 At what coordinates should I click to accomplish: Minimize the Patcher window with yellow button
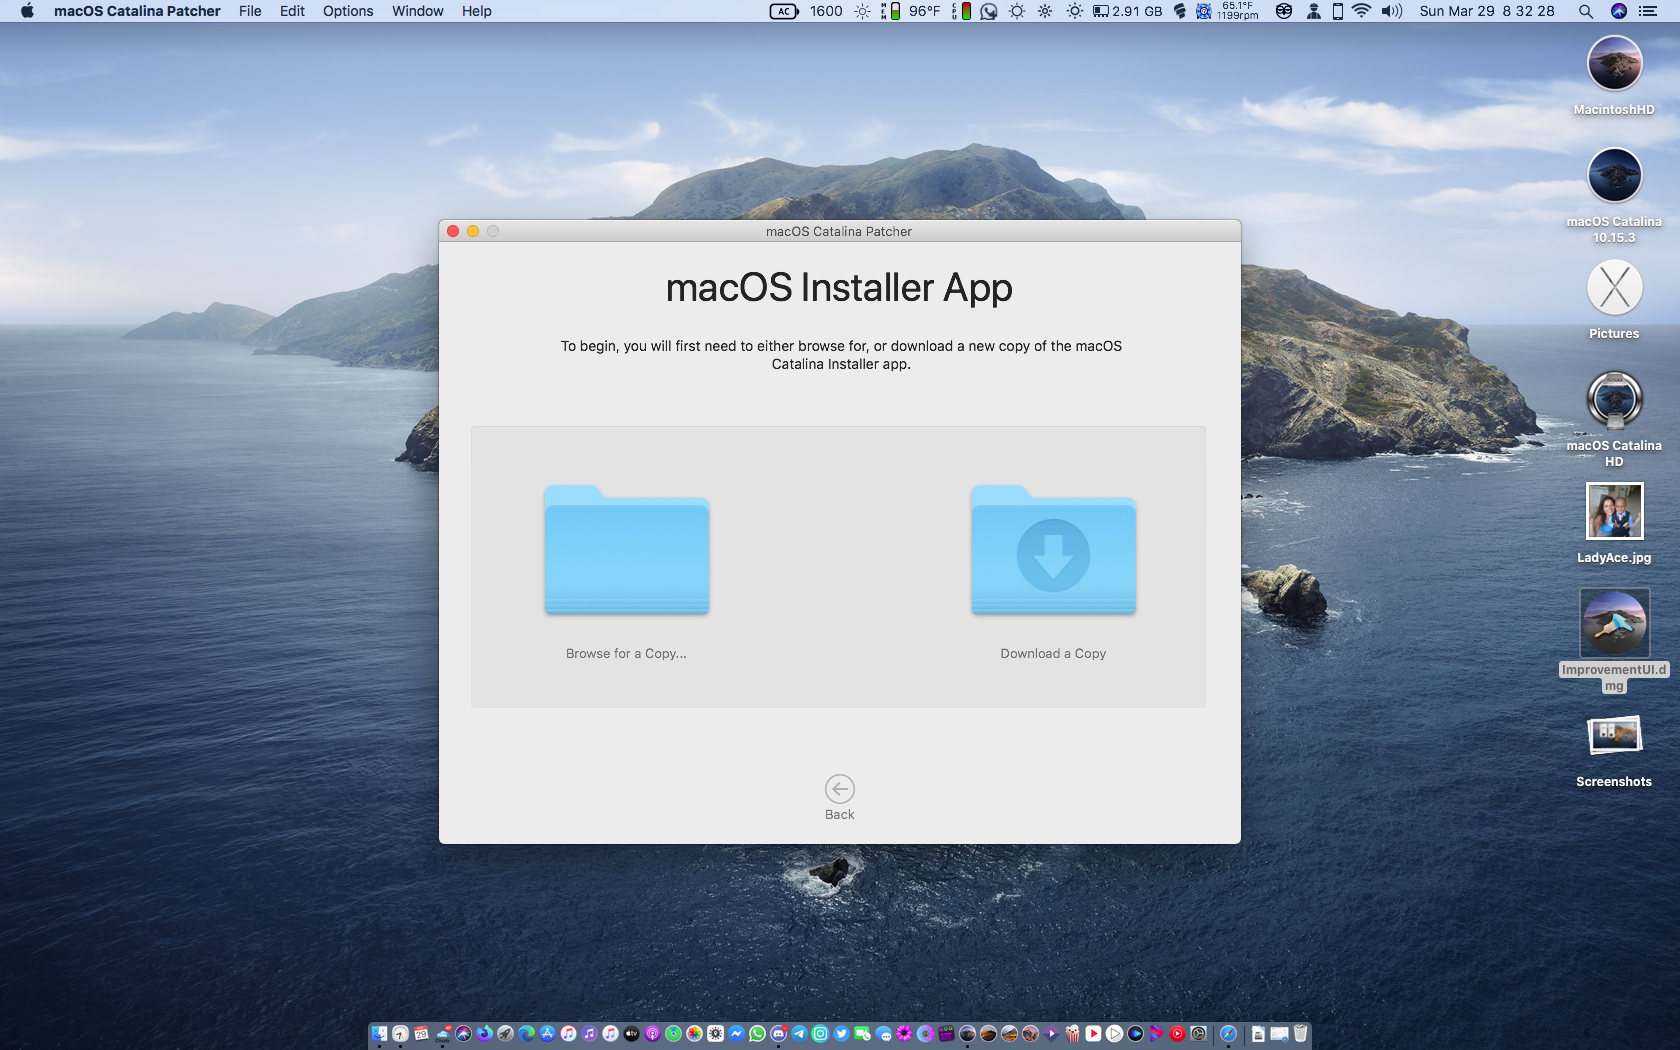tap(473, 231)
